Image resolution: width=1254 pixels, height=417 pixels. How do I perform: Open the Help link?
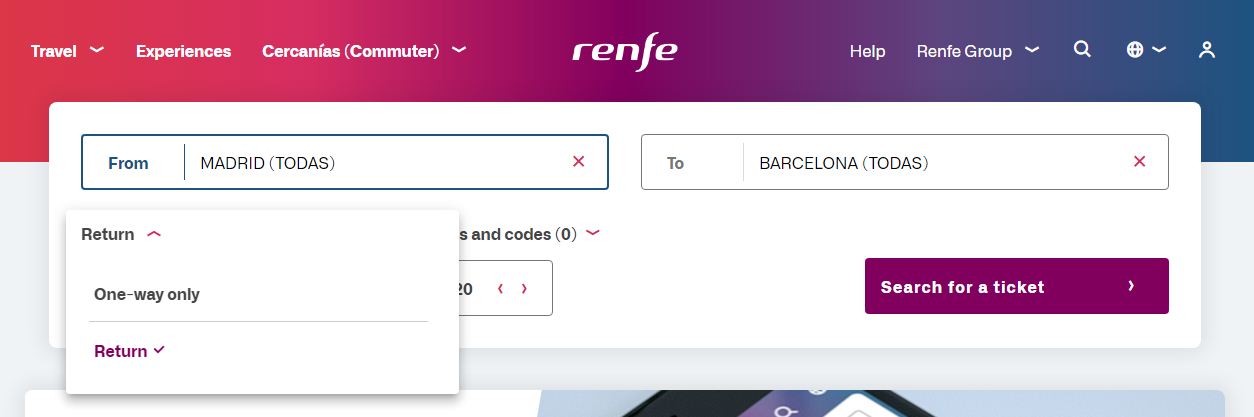tap(867, 51)
